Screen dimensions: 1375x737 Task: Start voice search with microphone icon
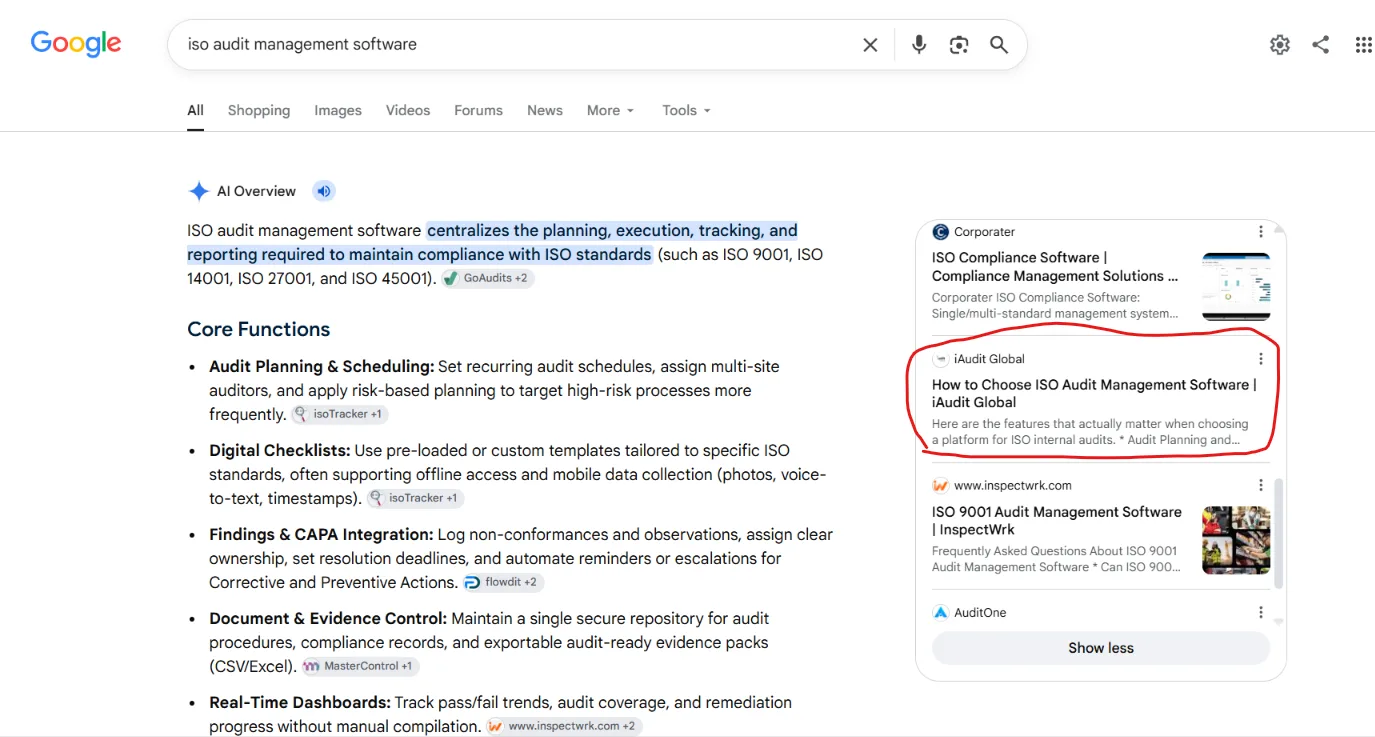919,45
